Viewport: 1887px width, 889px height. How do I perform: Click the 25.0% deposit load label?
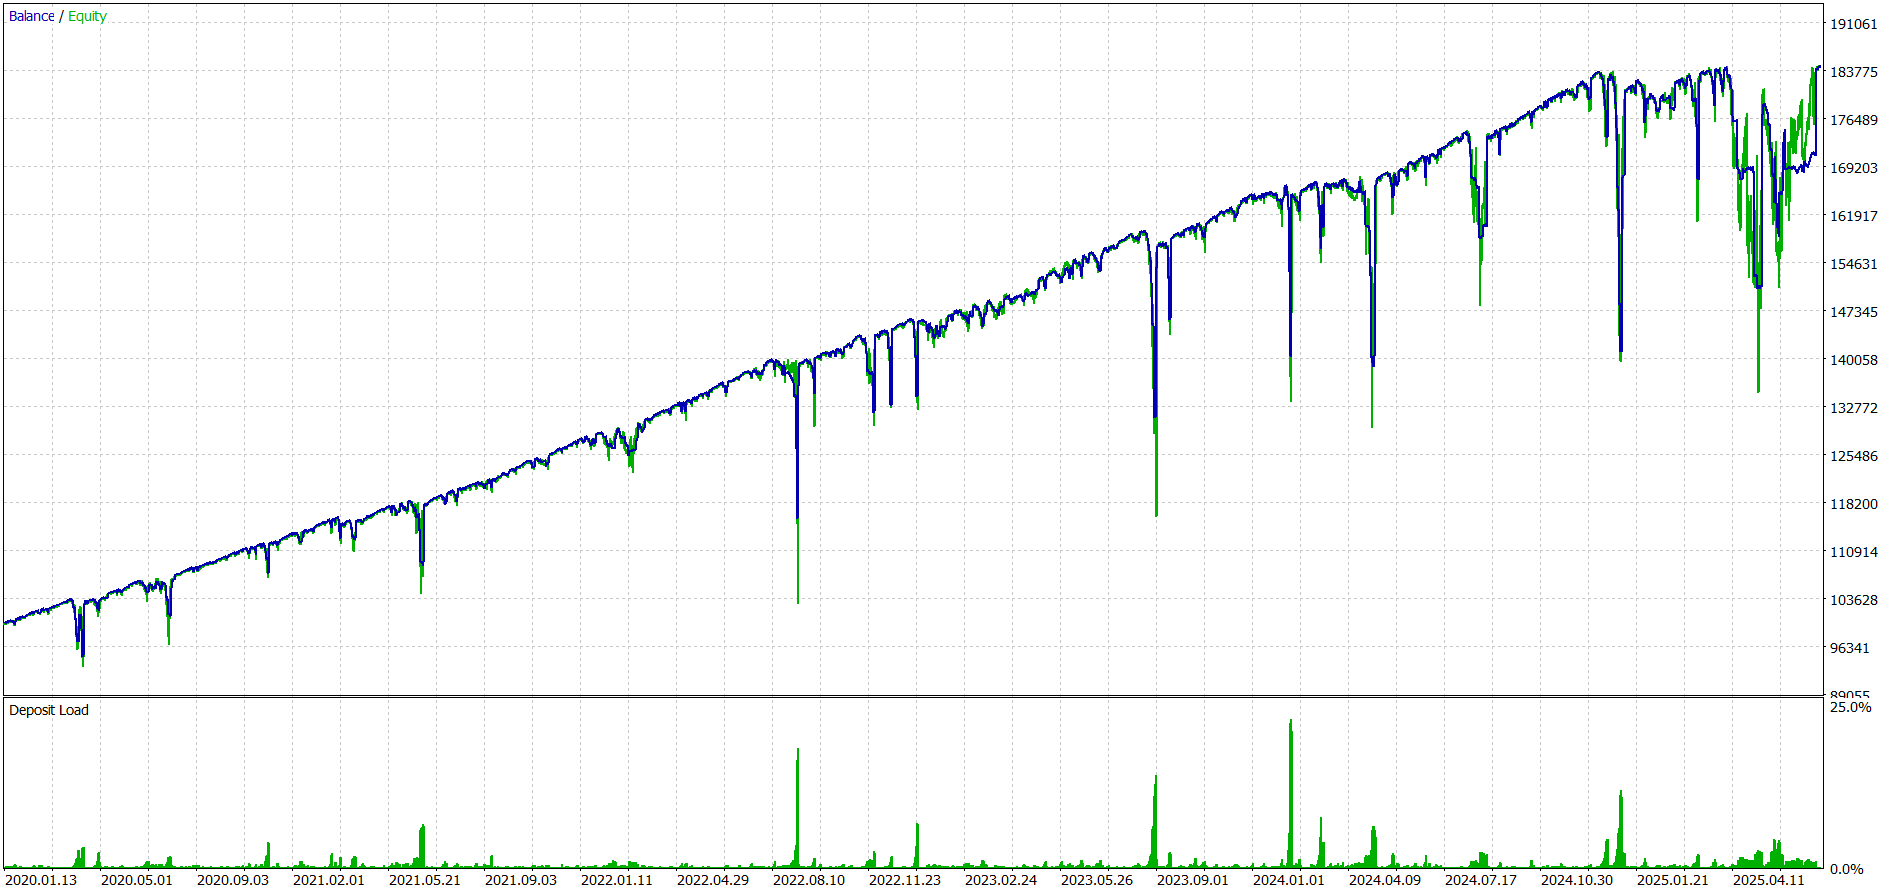1850,707
